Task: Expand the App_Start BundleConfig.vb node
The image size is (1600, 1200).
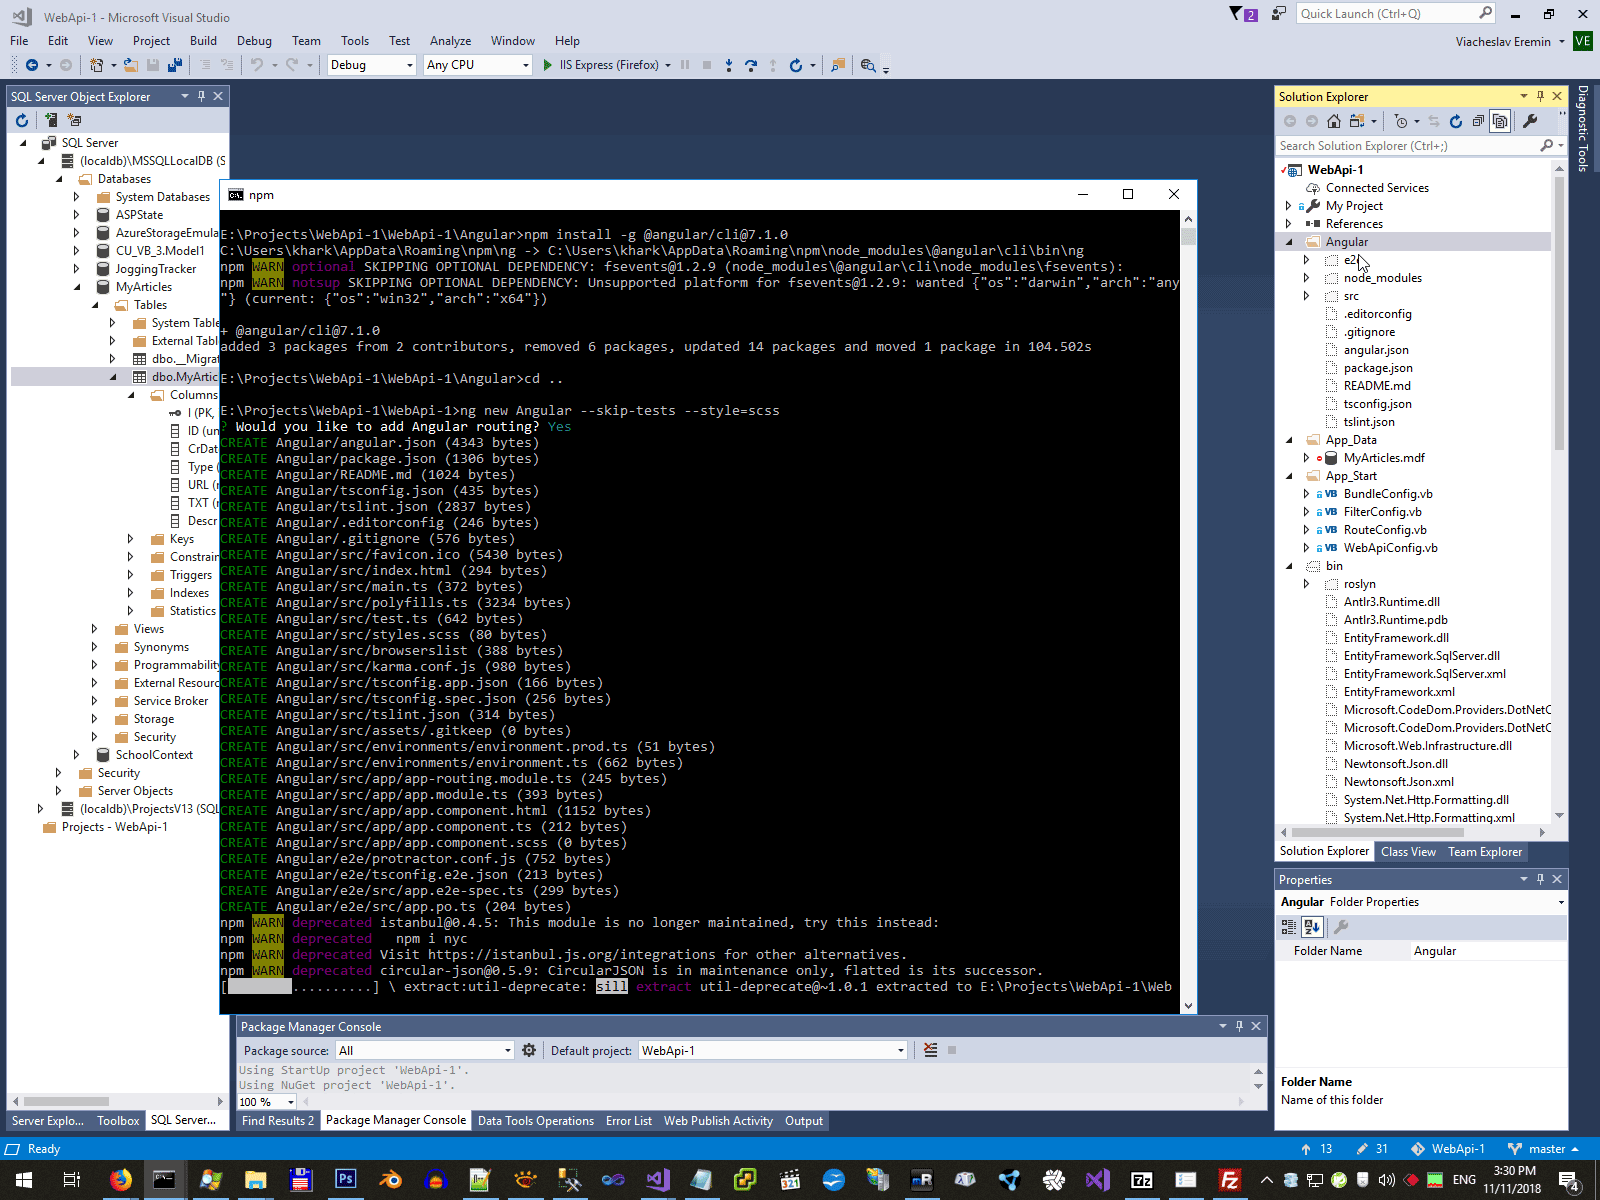Action: [x=1306, y=494]
